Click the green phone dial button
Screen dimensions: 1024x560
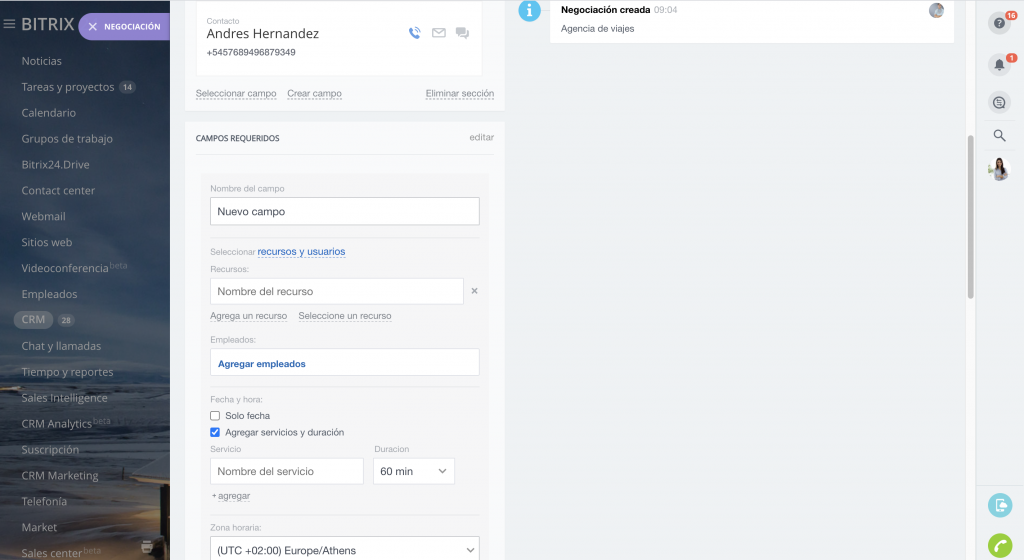coord(999,545)
